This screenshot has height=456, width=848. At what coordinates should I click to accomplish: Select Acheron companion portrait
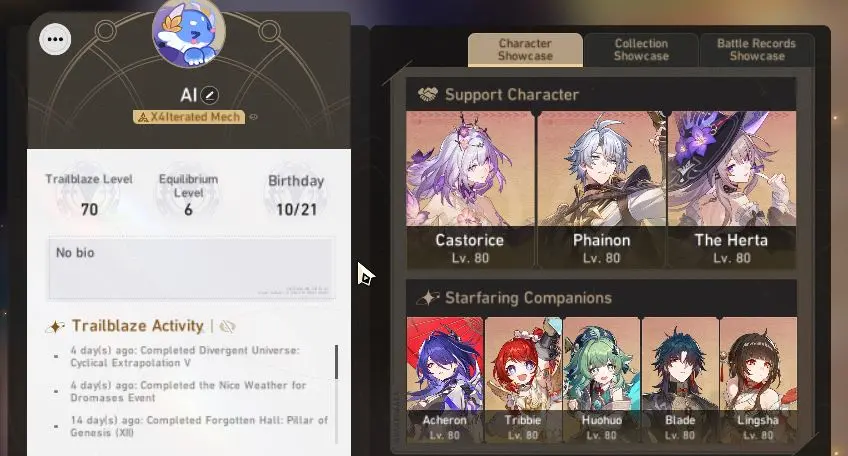(445, 380)
